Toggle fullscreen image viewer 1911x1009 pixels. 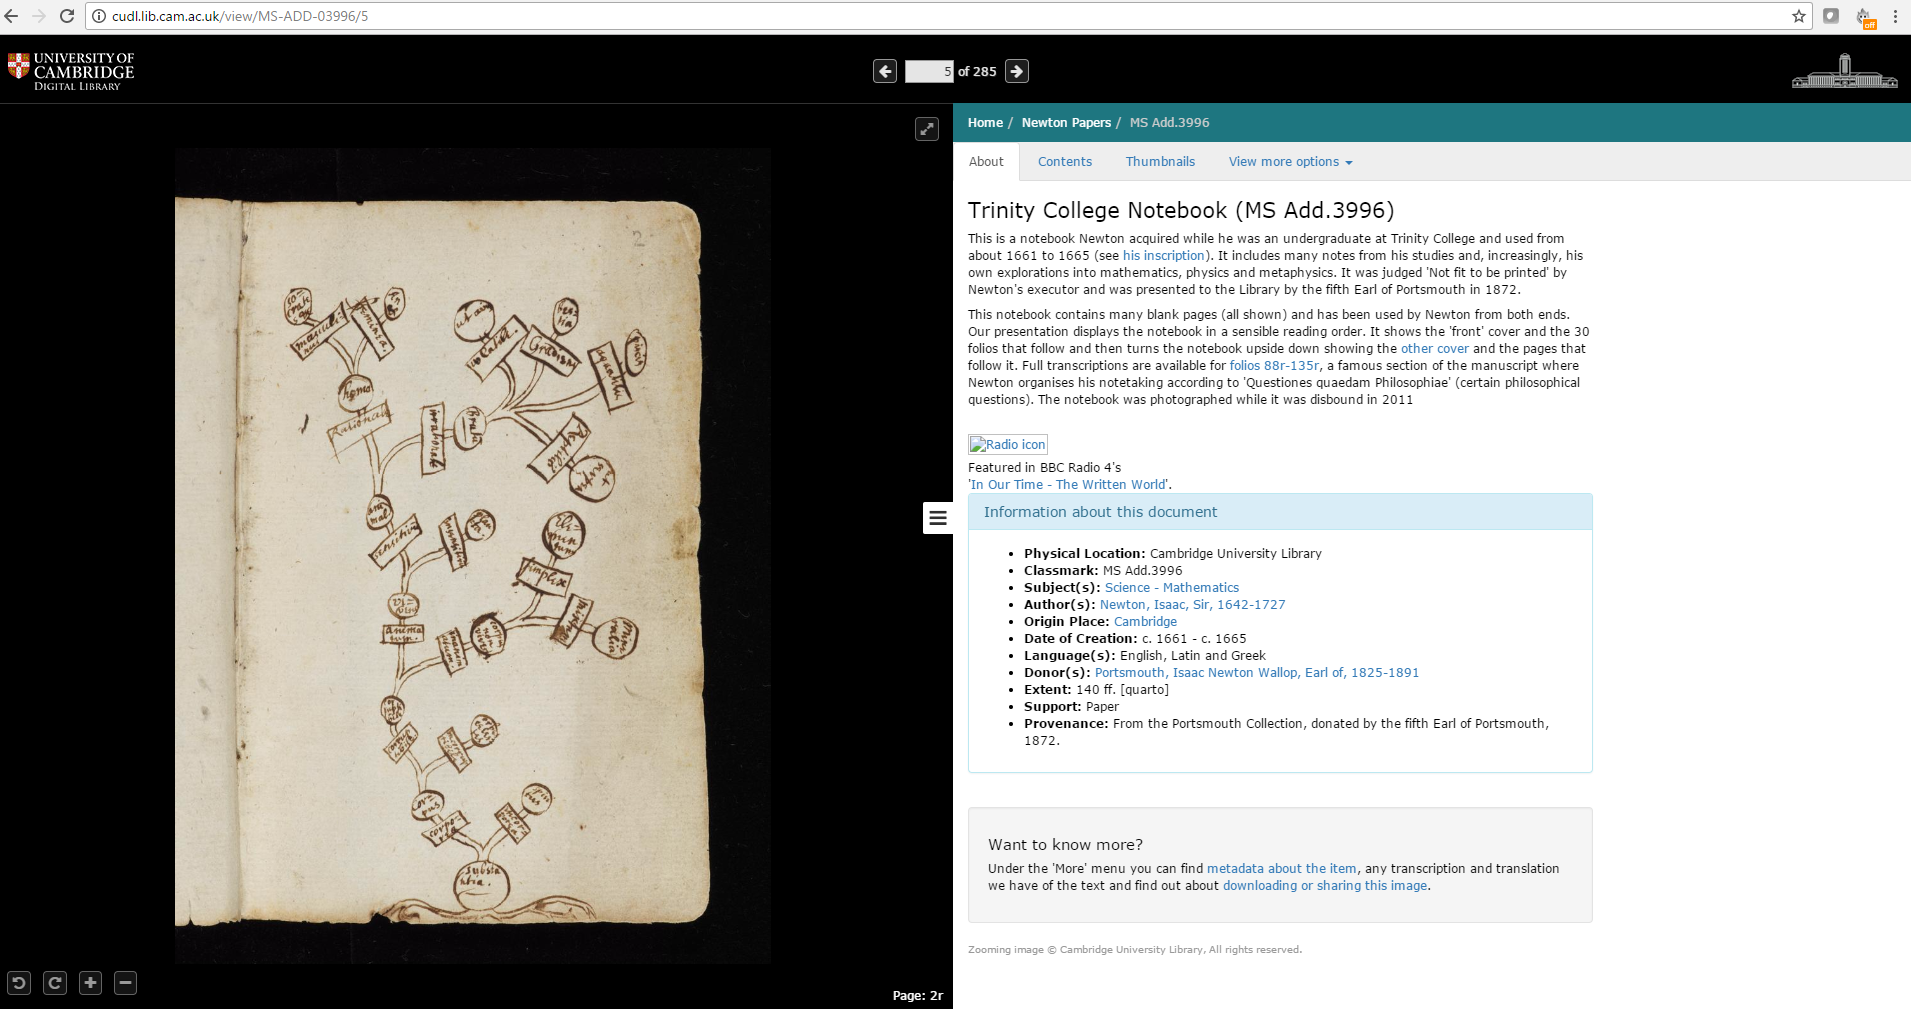click(x=927, y=129)
